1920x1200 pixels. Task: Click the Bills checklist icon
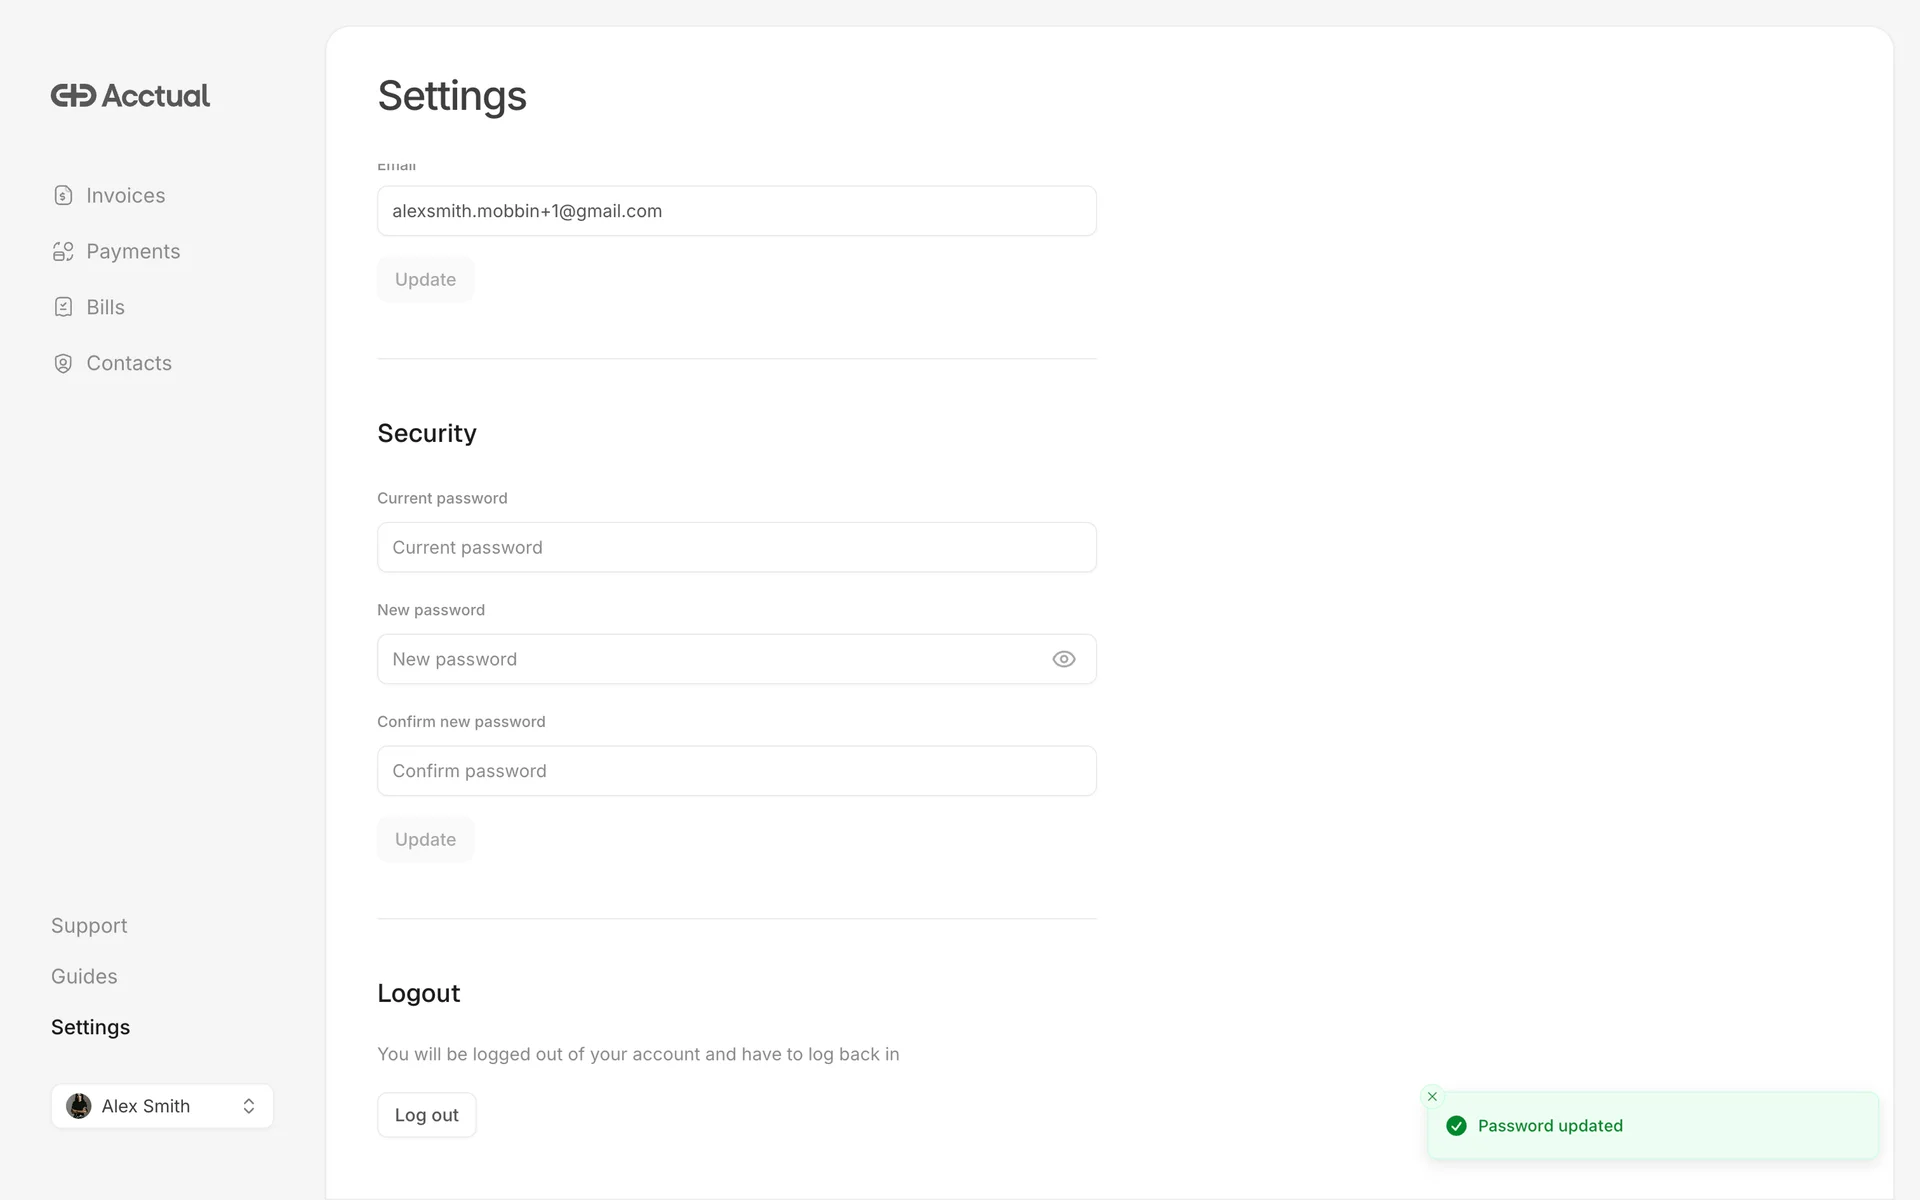point(63,307)
